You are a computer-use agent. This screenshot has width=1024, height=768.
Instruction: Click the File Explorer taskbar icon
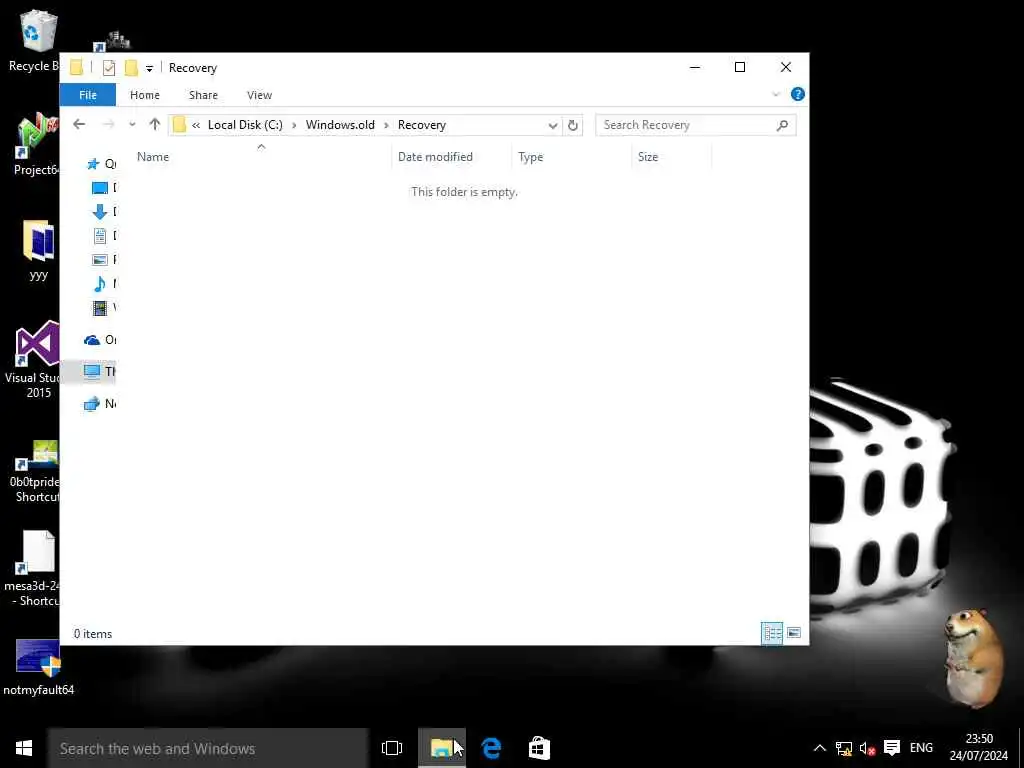(x=442, y=748)
